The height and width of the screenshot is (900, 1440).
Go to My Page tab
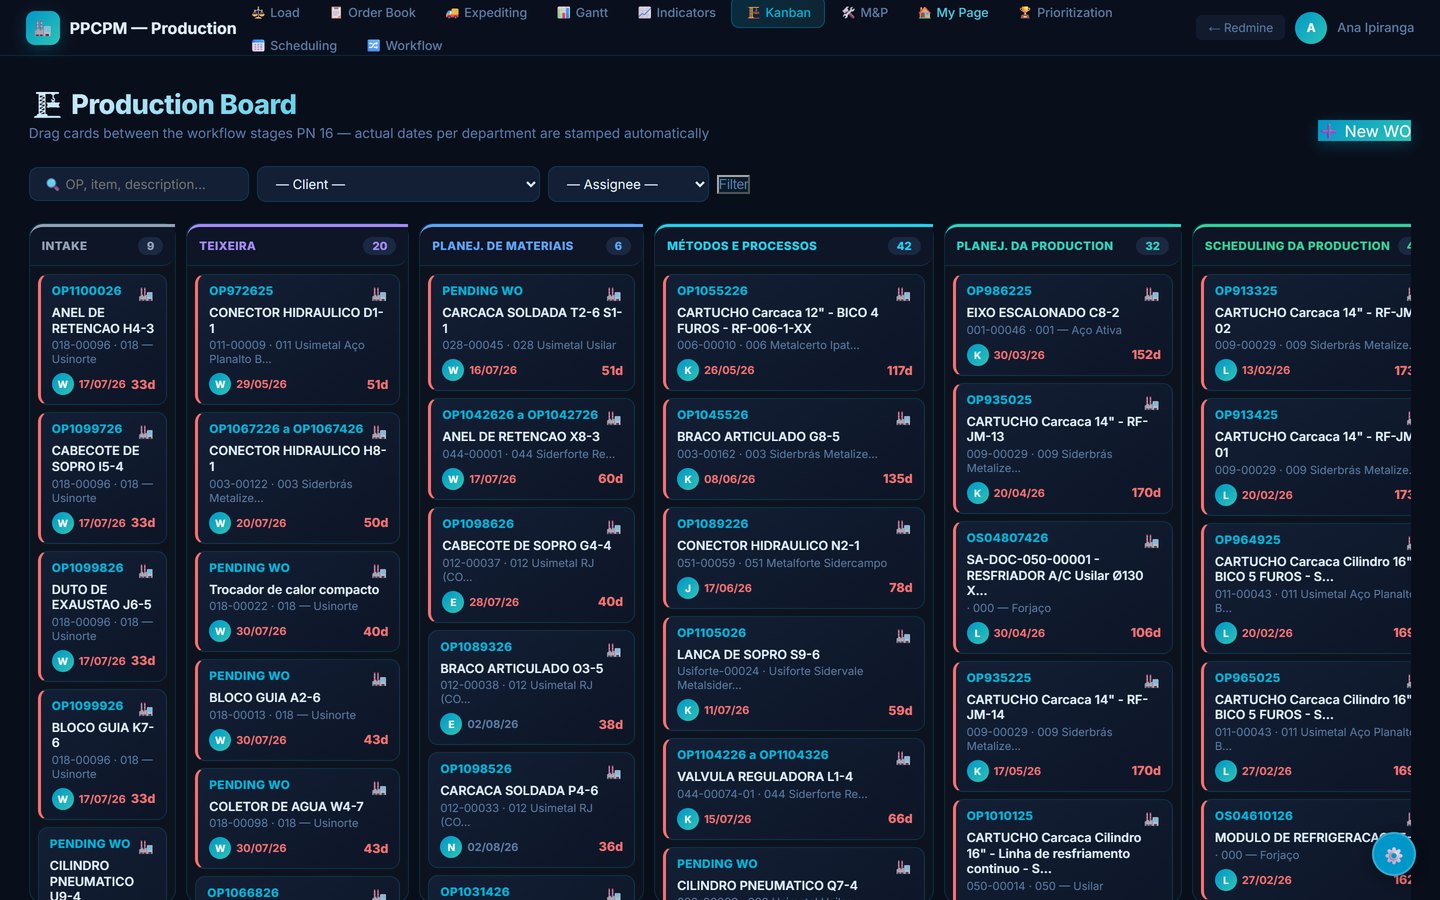tap(953, 13)
